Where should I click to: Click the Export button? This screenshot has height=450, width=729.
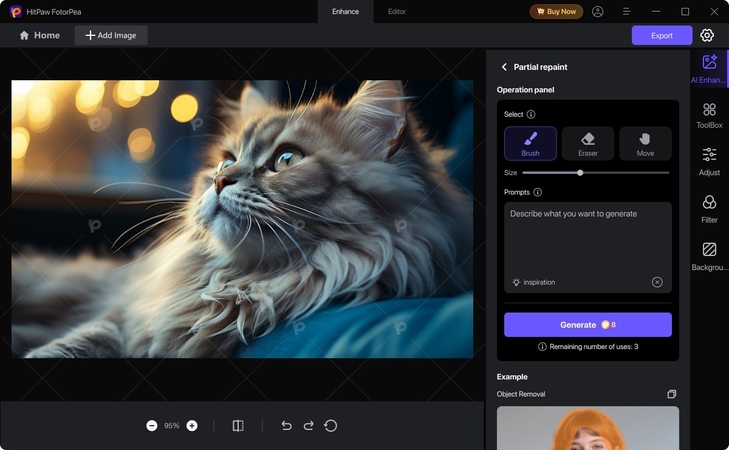click(661, 35)
